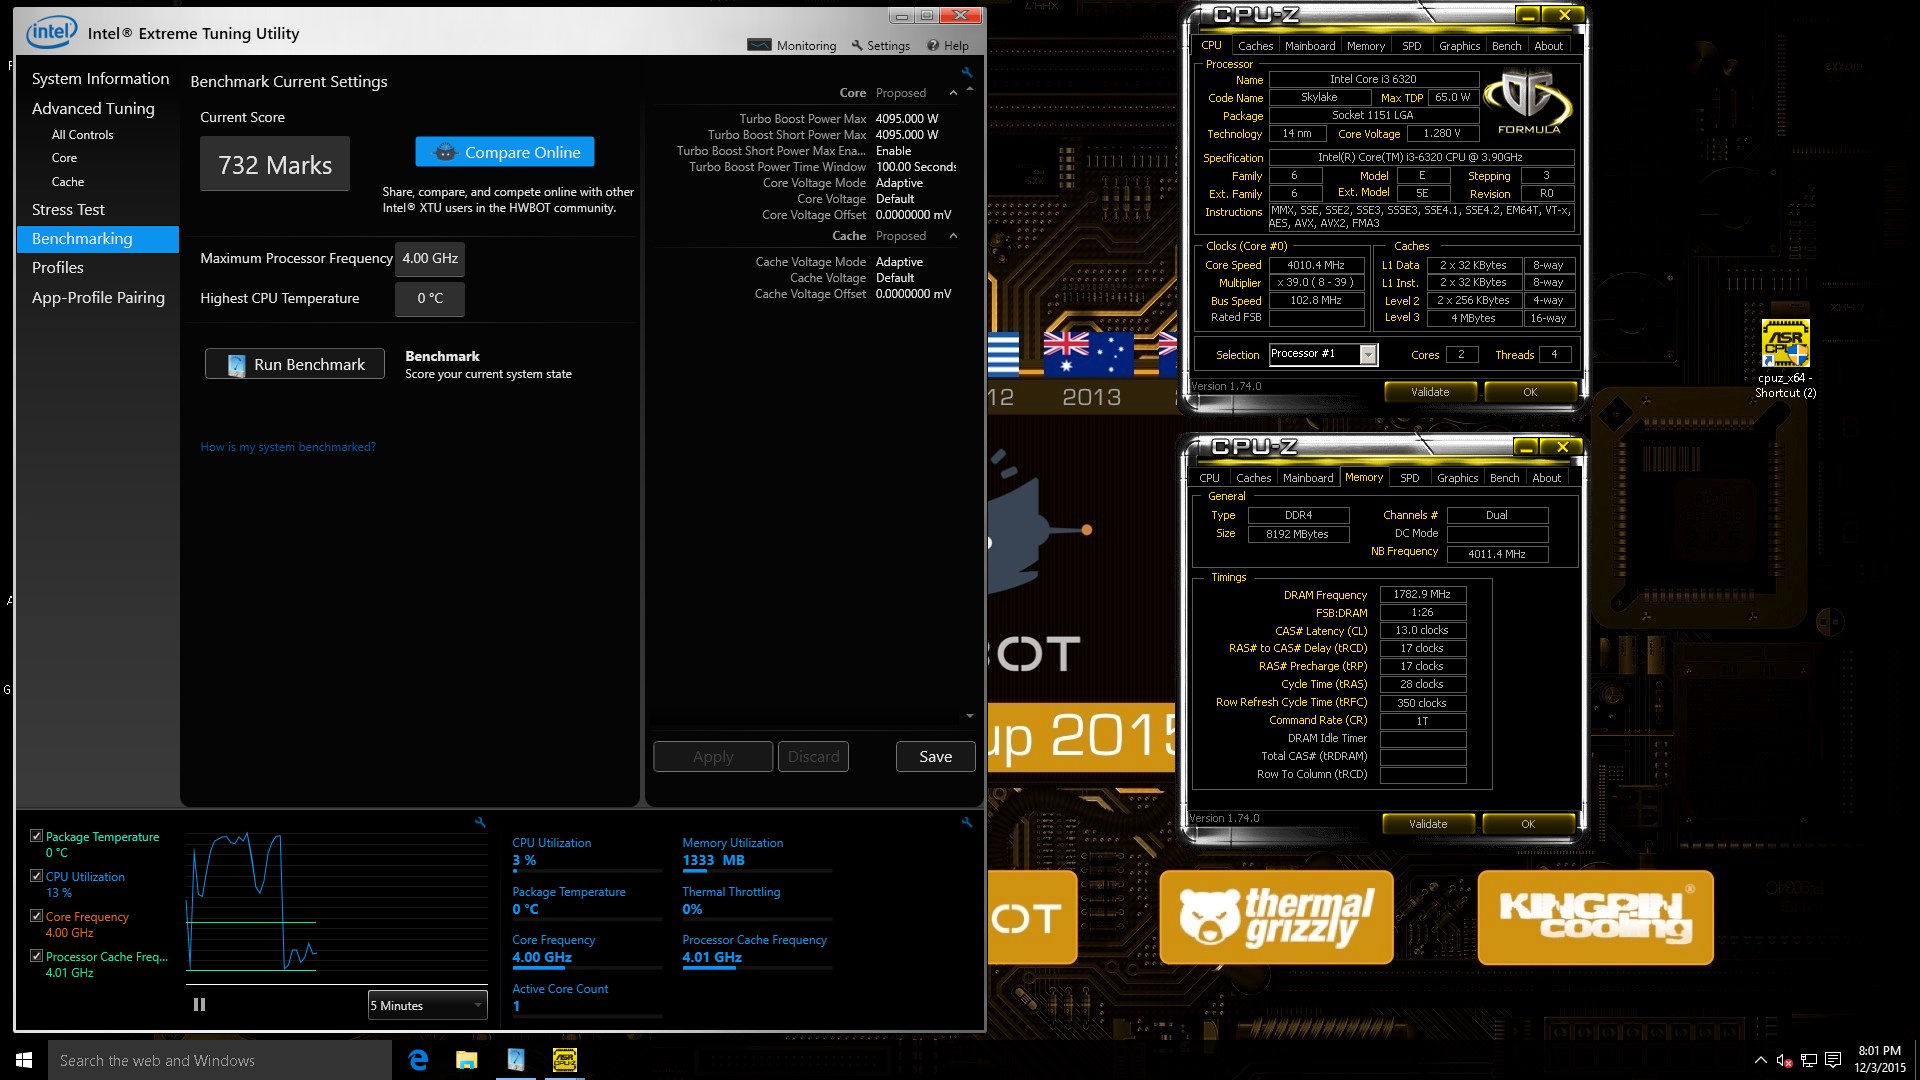Click Turbo Boost Power Max value 4095.000 W
Screen dimensions: 1920x1080
907,119
